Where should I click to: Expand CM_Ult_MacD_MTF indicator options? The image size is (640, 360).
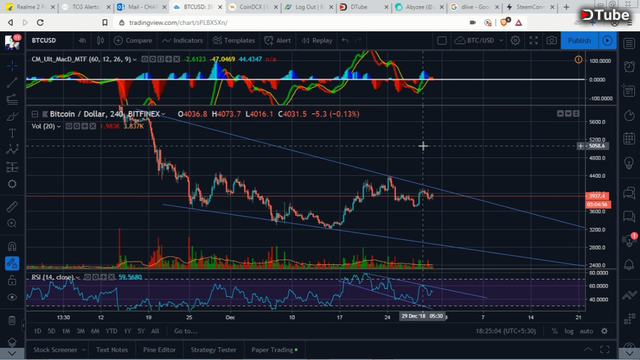(134, 60)
